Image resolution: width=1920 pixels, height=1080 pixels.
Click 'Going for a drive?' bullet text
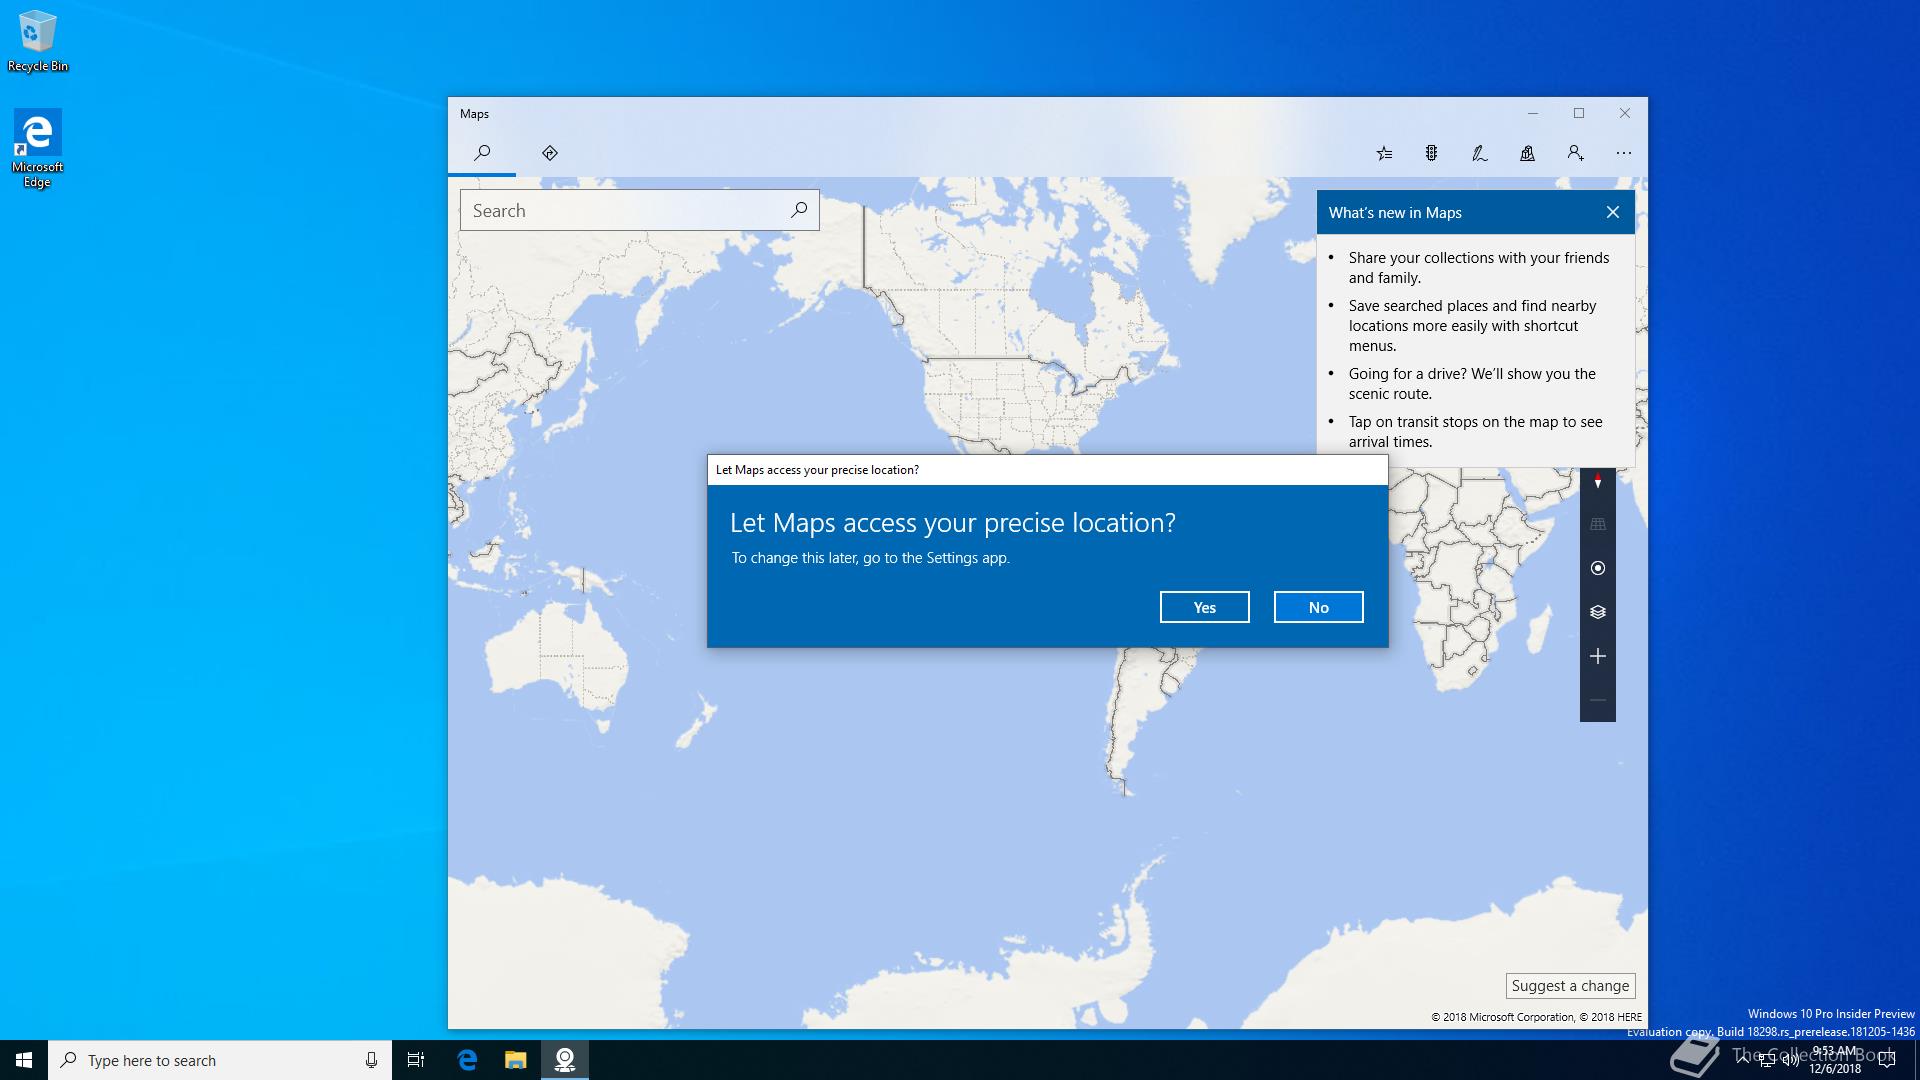pos(1472,384)
